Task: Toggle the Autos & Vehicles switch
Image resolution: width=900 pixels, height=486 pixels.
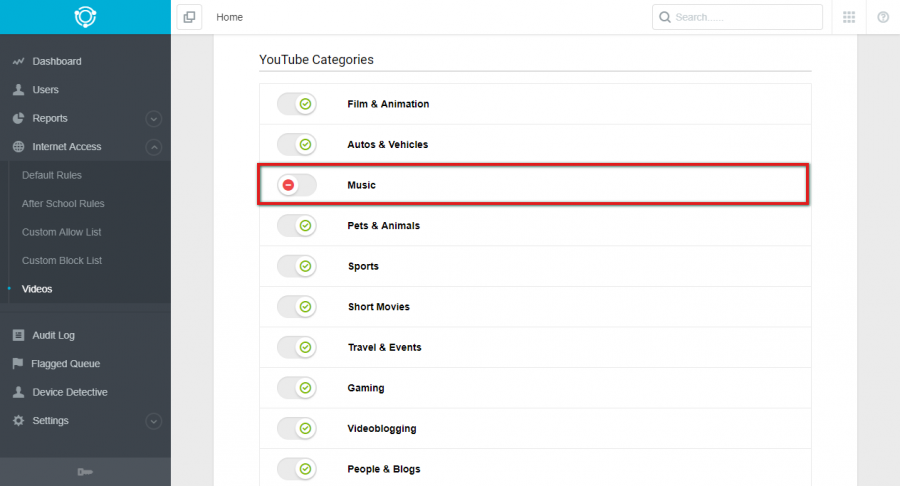Action: (x=297, y=145)
